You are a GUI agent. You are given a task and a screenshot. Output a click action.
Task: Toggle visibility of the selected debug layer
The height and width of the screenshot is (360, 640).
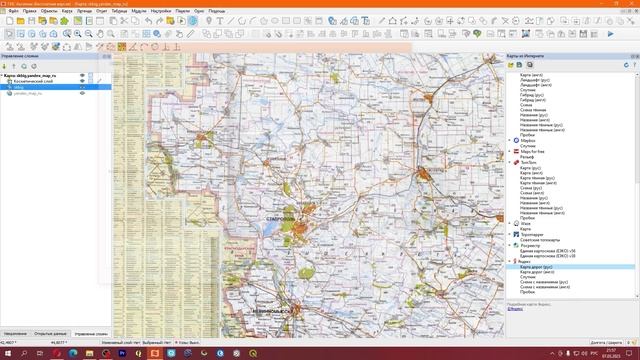[x=82, y=87]
